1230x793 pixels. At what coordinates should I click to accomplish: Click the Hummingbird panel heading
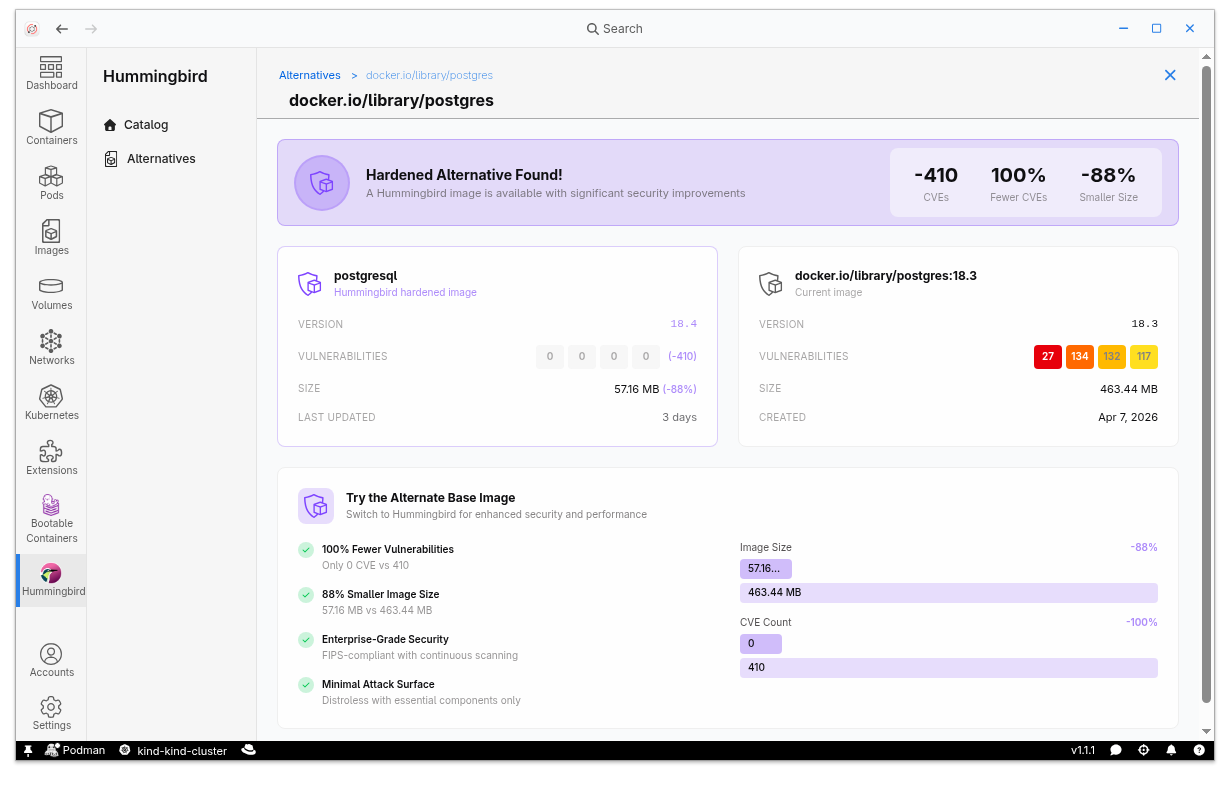[x=155, y=77]
